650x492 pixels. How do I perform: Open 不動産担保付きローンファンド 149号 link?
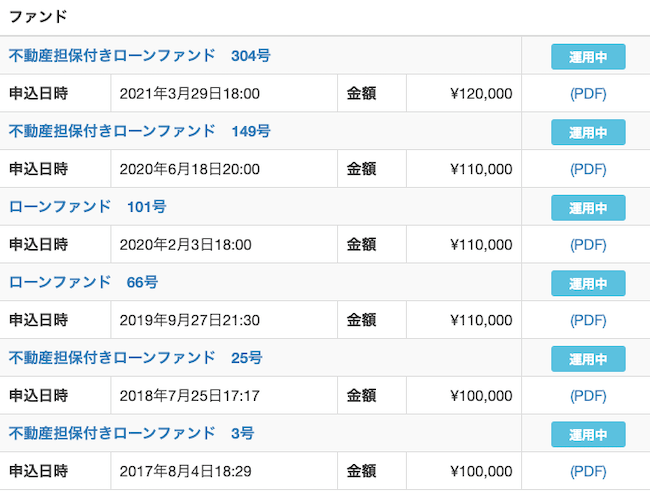click(x=139, y=131)
